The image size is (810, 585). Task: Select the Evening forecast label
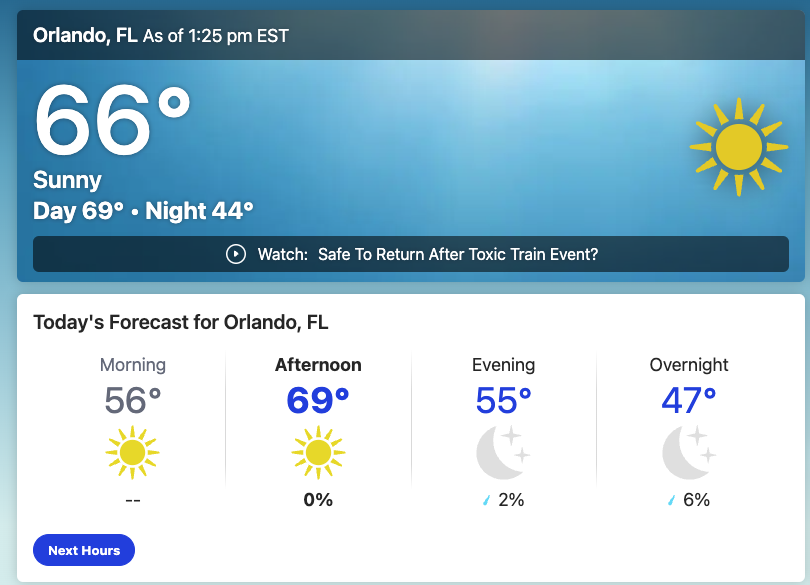pyautogui.click(x=503, y=365)
